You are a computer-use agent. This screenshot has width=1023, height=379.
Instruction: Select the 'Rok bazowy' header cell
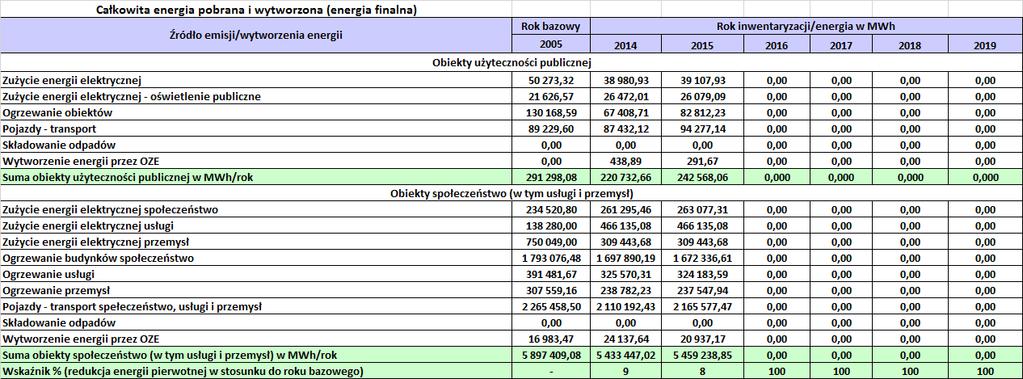coord(551,27)
